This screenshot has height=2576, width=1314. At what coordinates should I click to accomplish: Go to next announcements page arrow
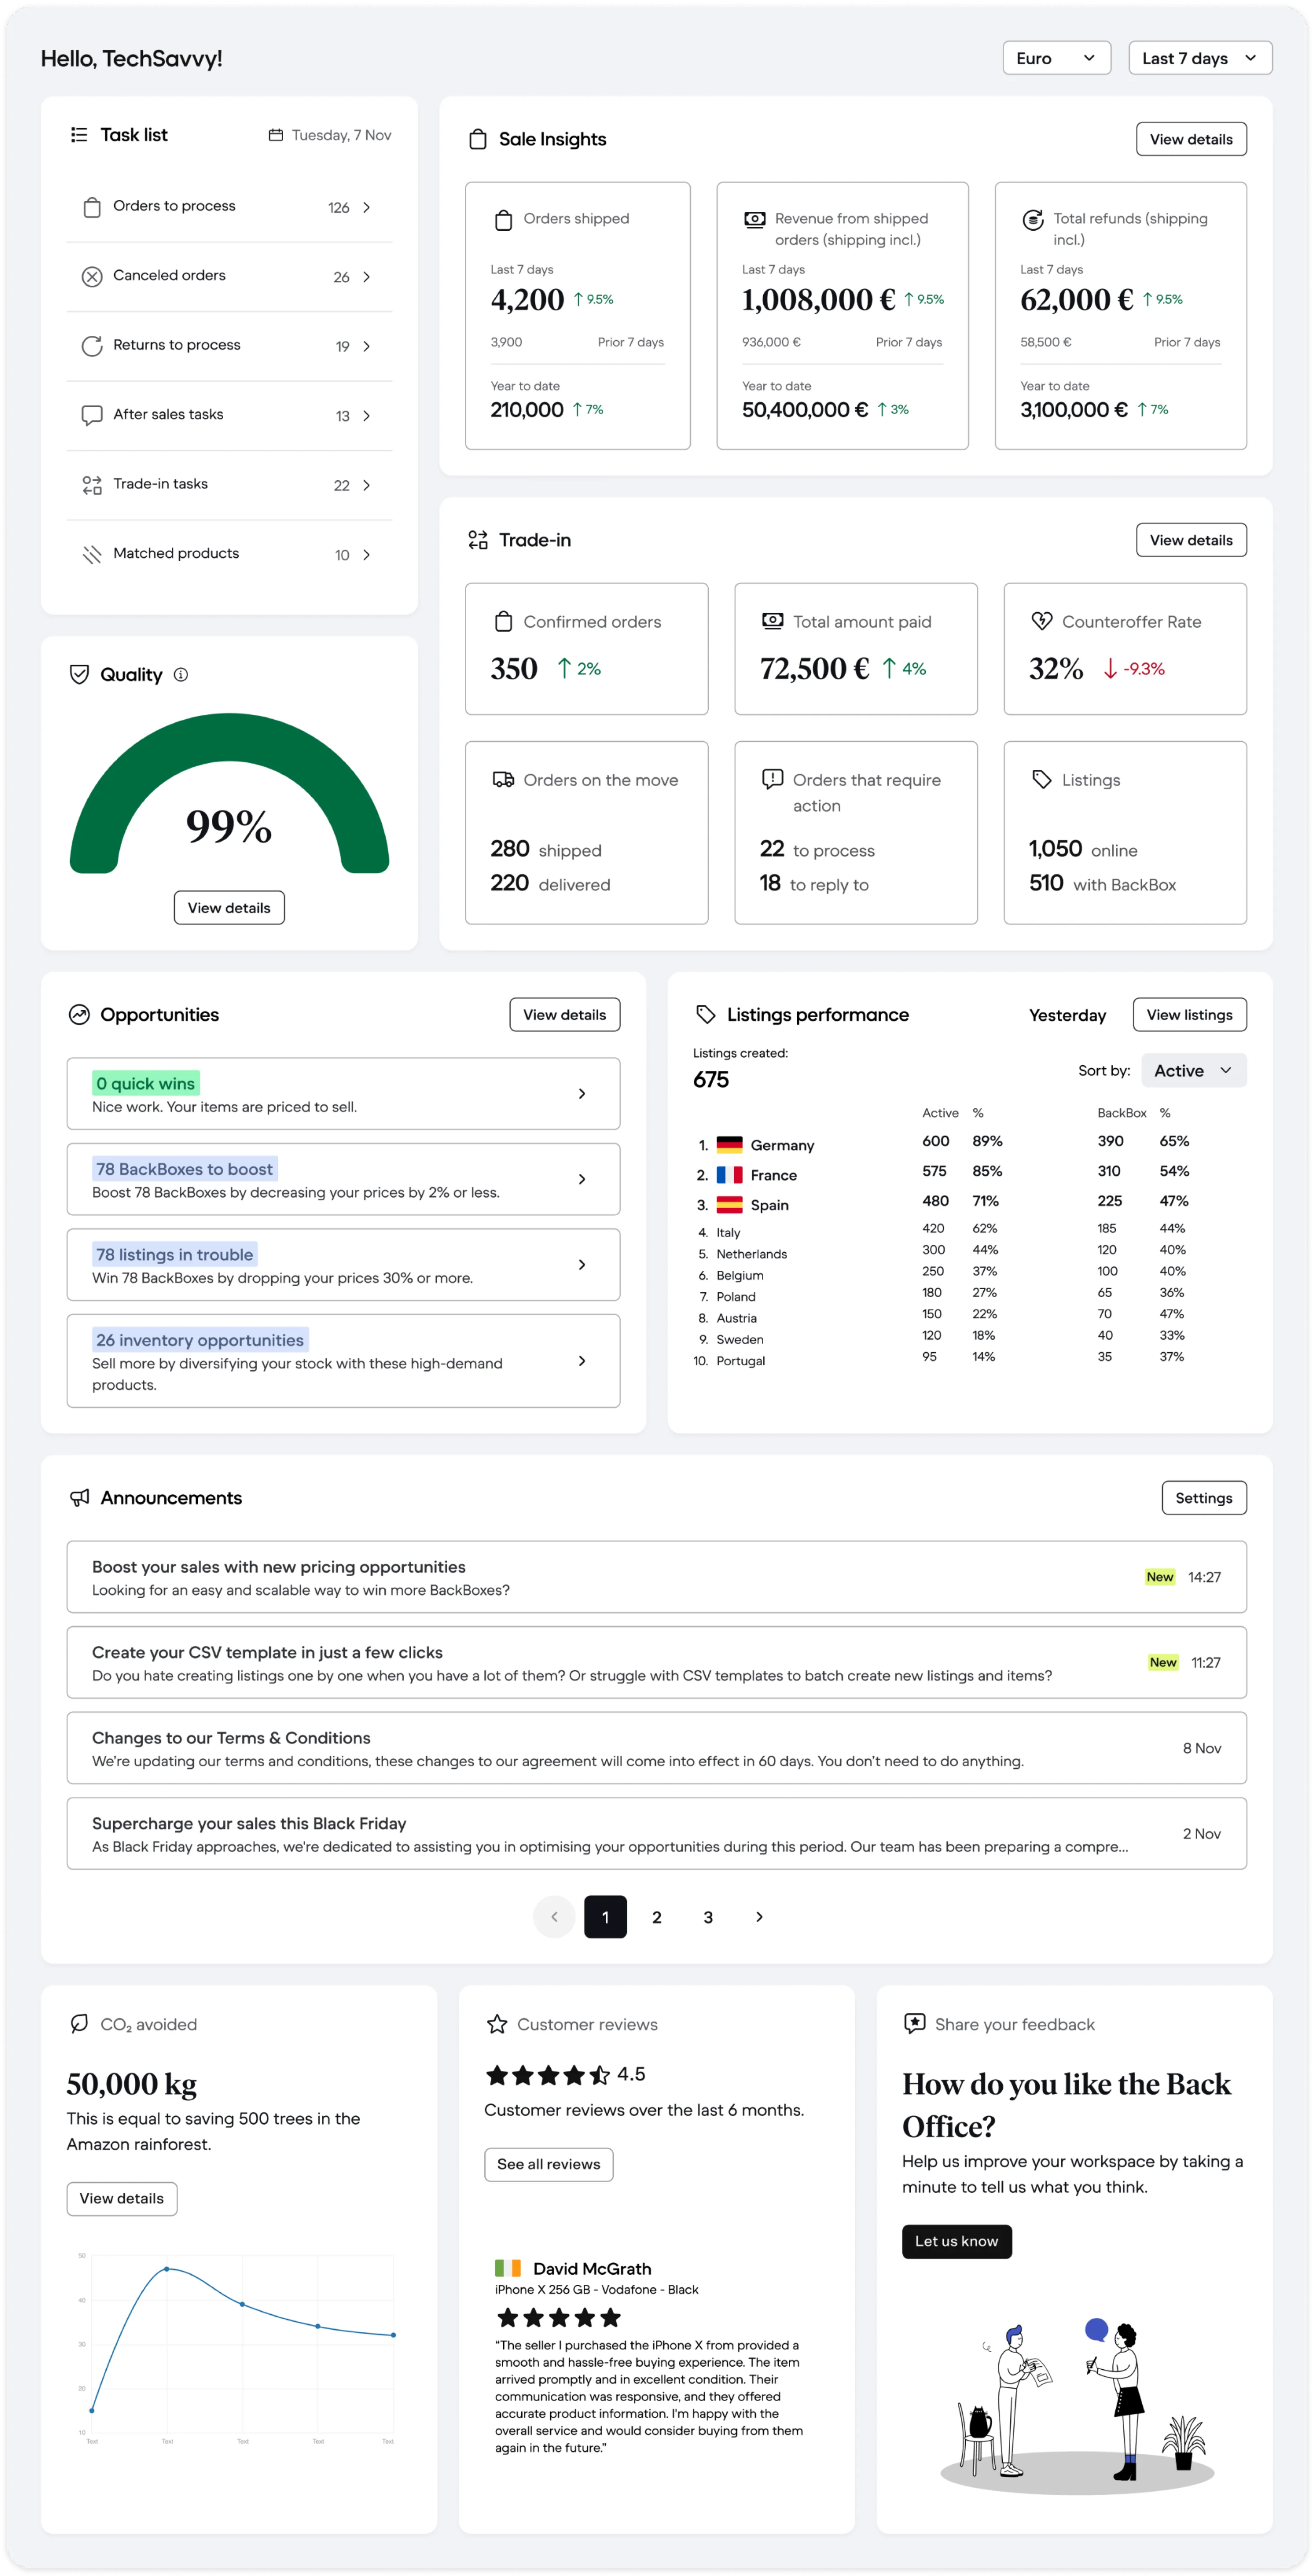(759, 1917)
